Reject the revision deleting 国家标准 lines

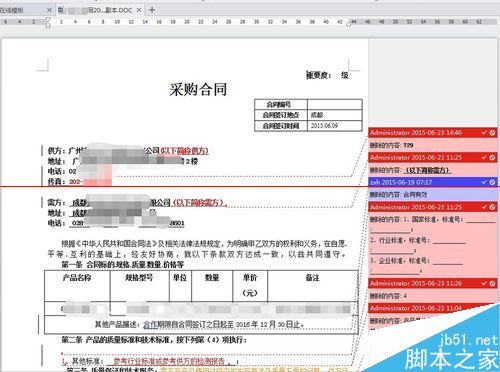492,207
